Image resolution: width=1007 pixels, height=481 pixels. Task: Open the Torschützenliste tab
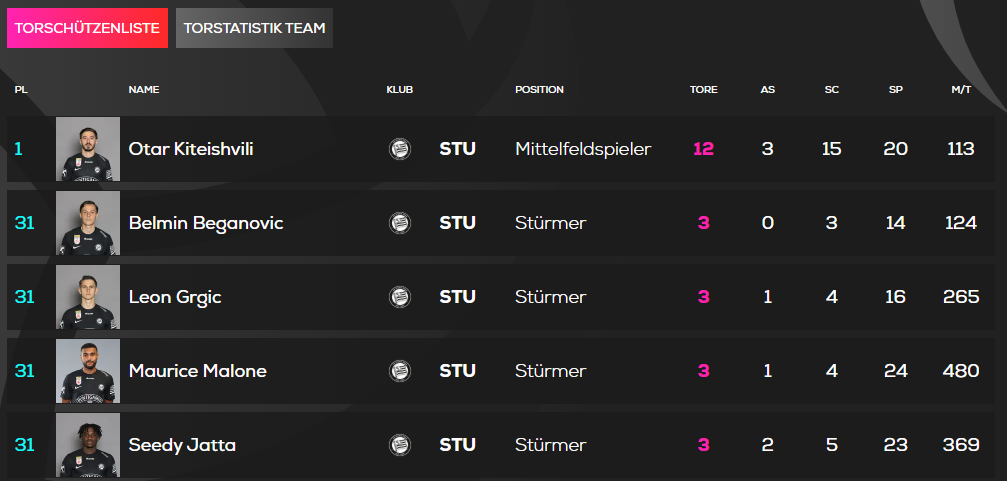(x=87, y=28)
